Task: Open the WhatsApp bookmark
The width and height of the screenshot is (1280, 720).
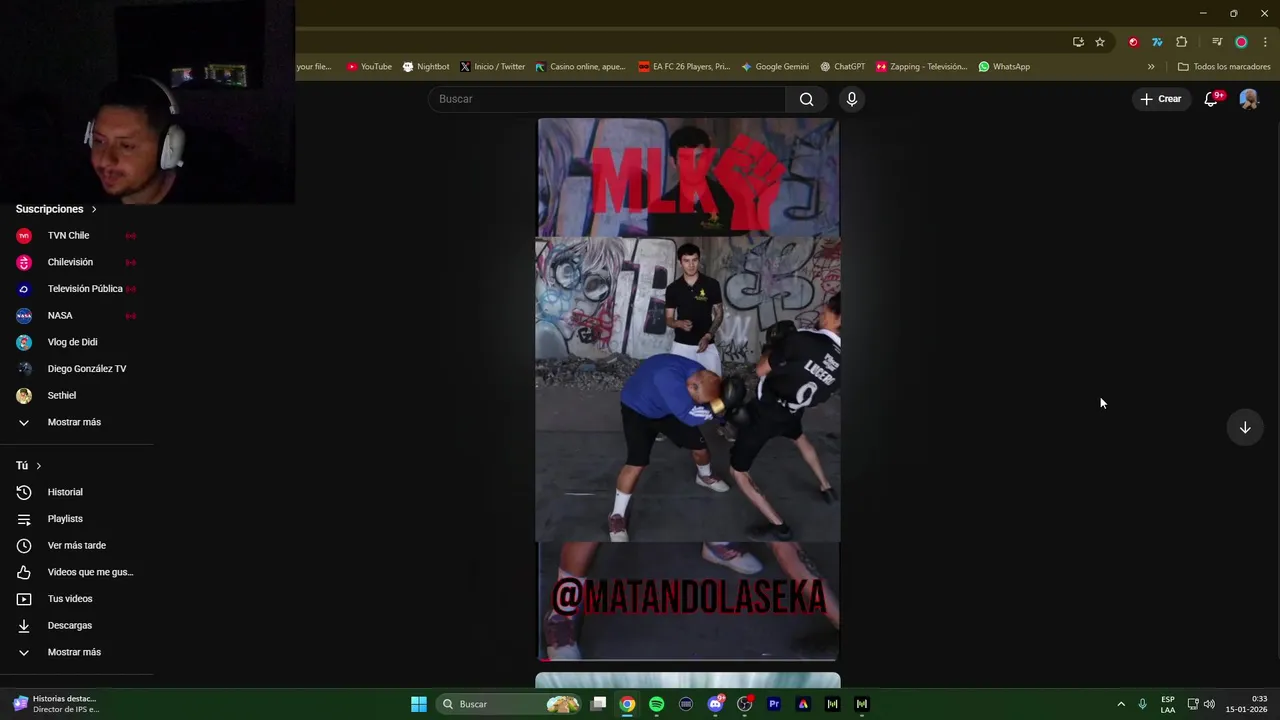Action: pos(1004,67)
